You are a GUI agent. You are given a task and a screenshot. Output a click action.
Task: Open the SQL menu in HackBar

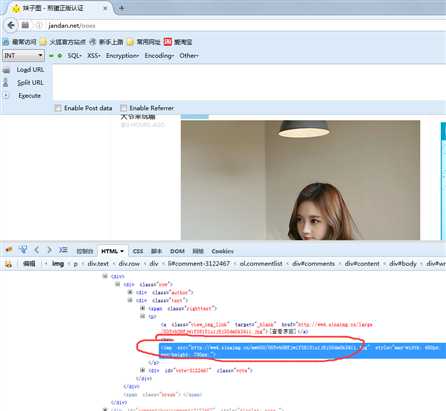[74, 56]
